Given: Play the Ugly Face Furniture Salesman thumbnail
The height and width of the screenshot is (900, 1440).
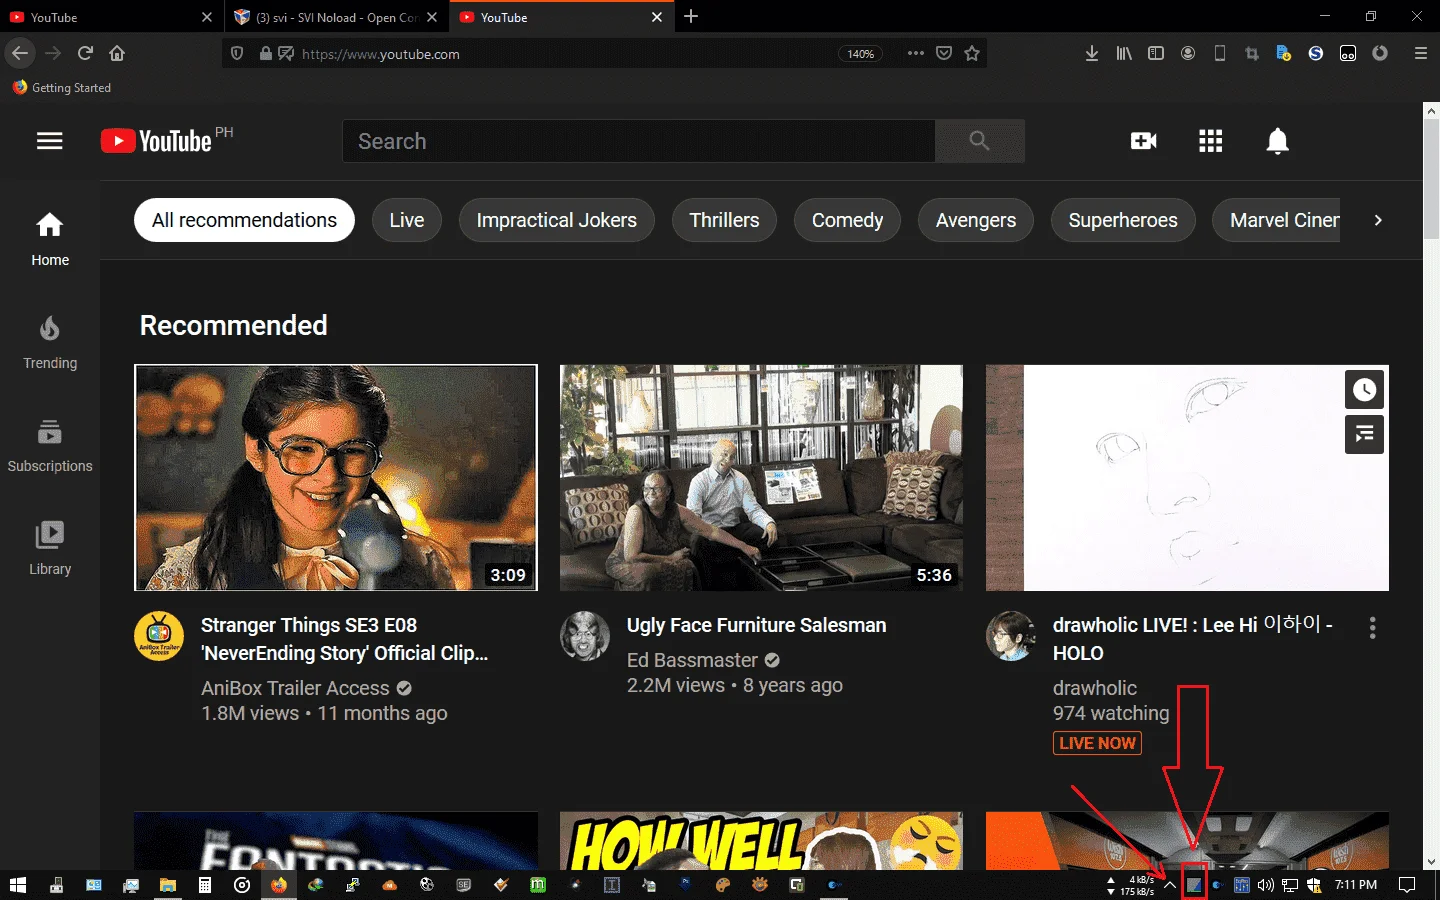Looking at the screenshot, I should point(761,477).
